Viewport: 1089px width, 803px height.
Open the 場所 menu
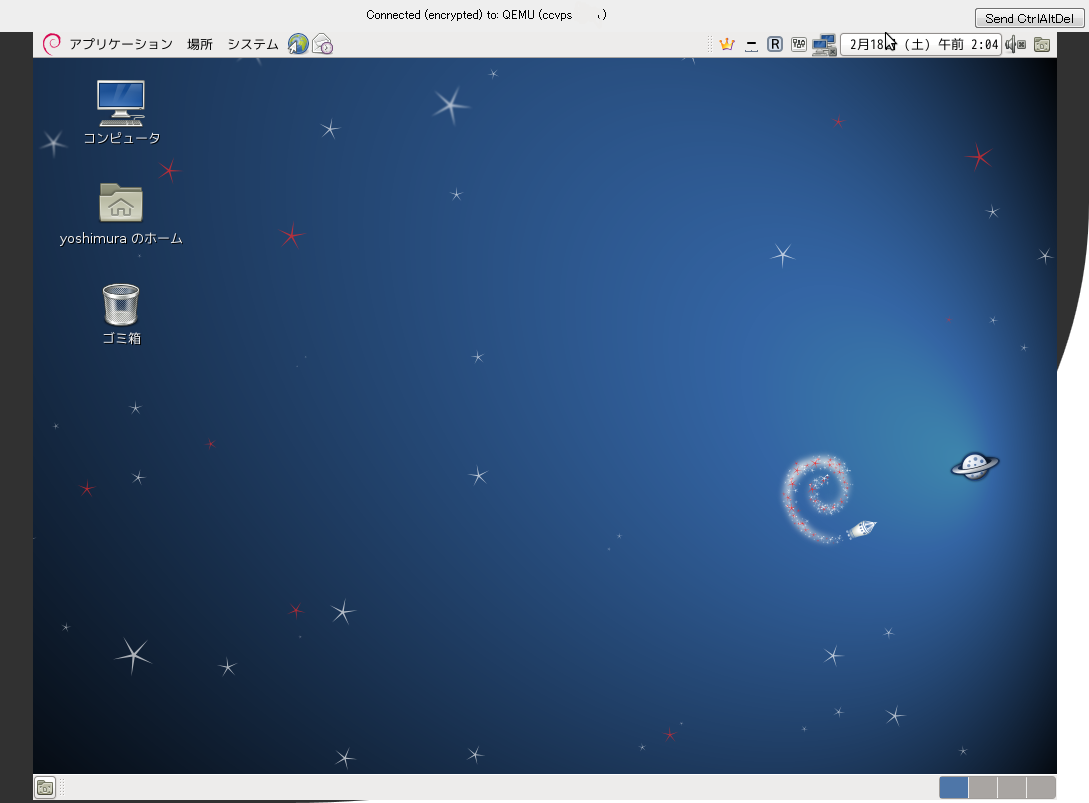pyautogui.click(x=199, y=44)
